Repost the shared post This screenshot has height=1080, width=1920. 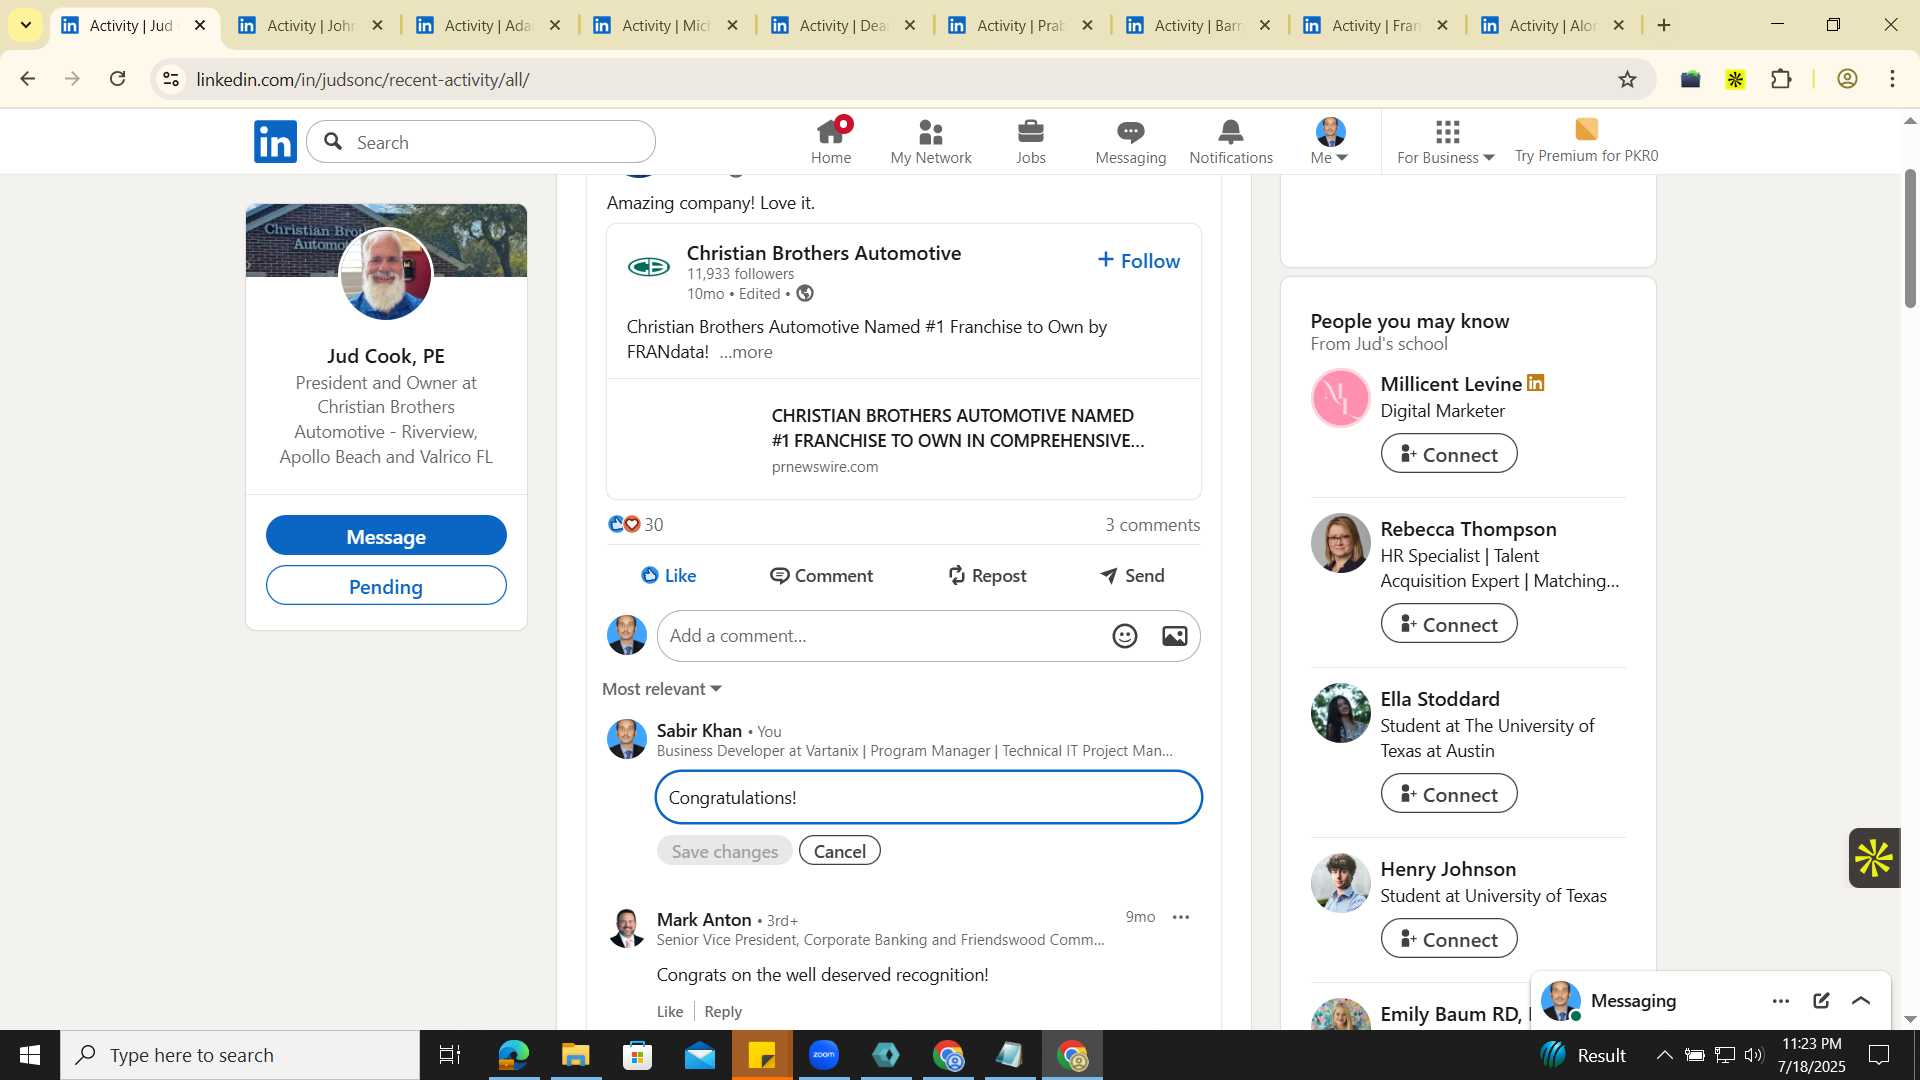tap(987, 575)
